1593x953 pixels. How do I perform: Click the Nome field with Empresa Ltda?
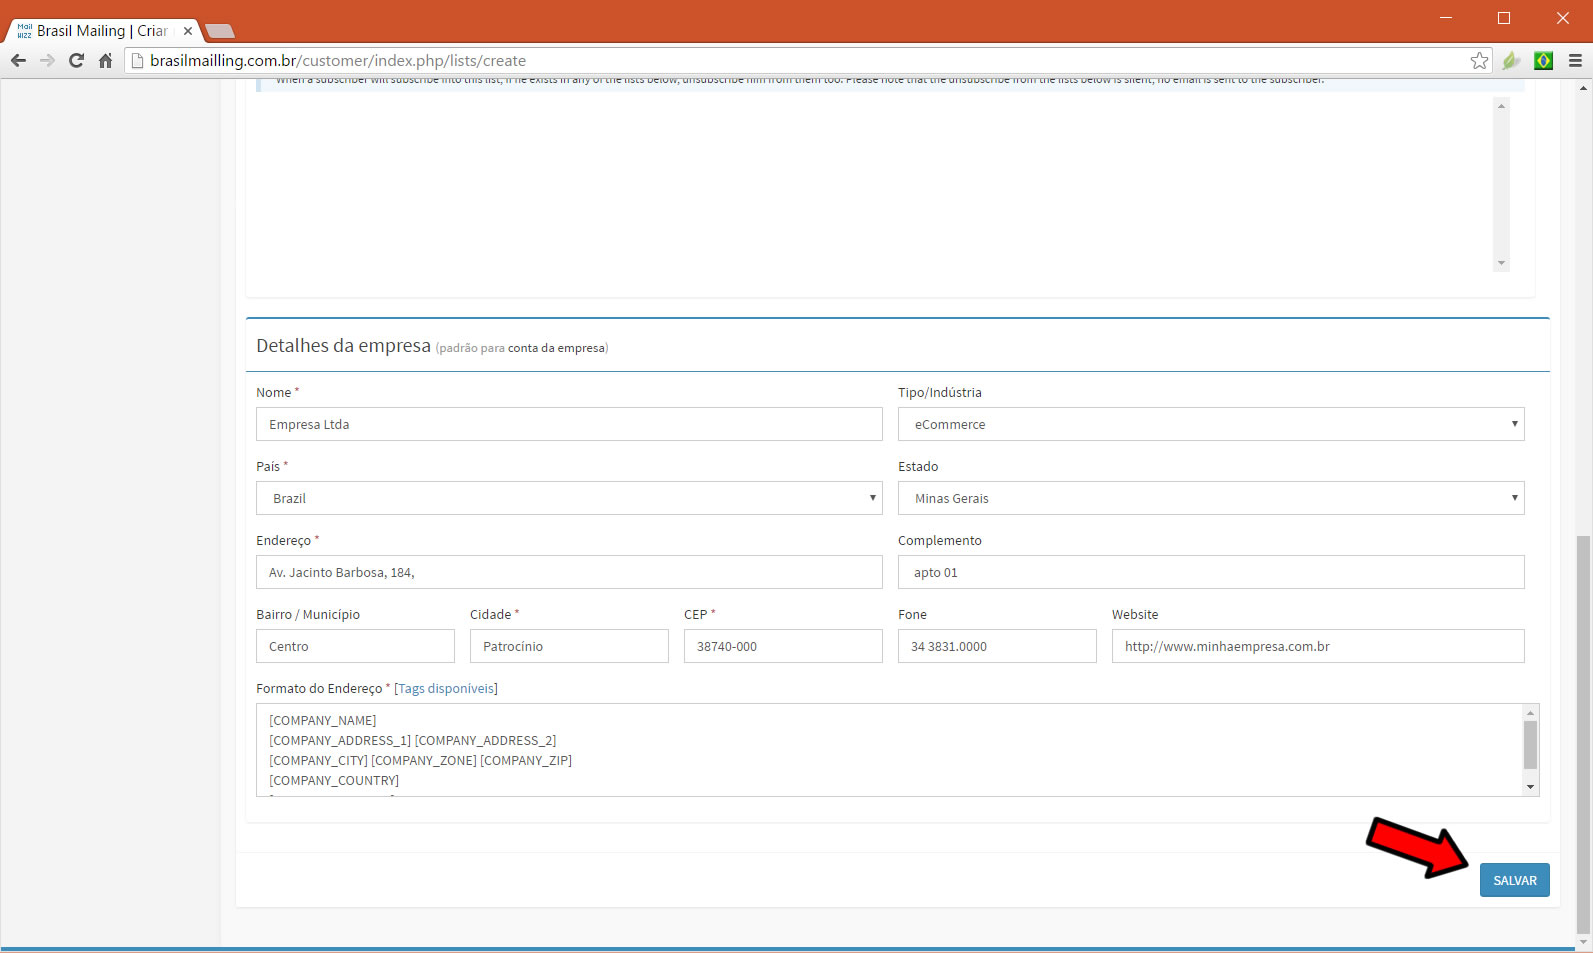(x=569, y=424)
